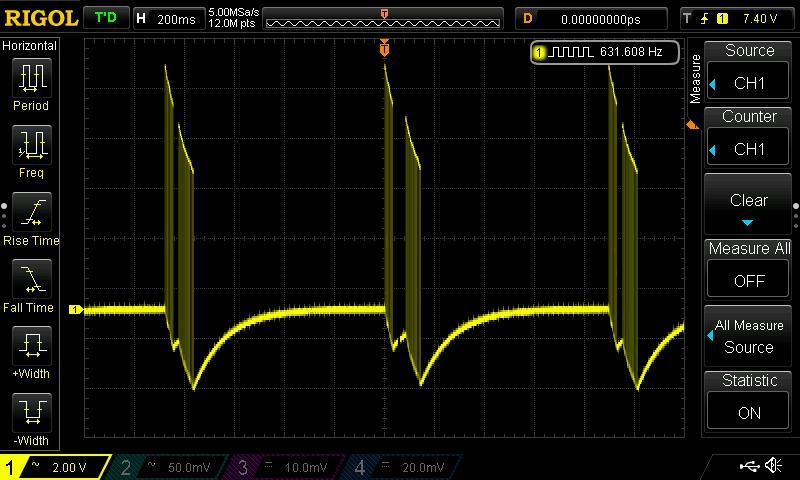Click the waveform memory position bar
The width and height of the screenshot is (800, 480).
pos(384,18)
